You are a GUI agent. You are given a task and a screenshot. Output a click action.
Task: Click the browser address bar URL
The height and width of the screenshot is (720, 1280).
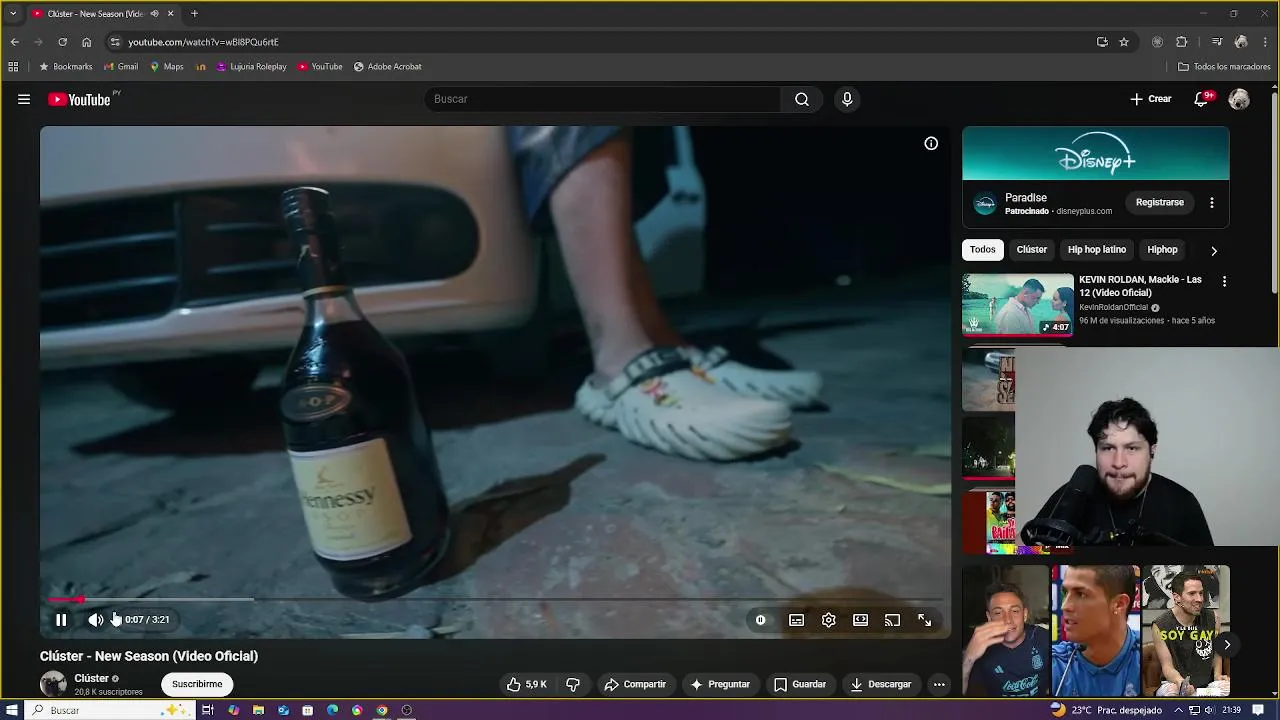point(203,42)
